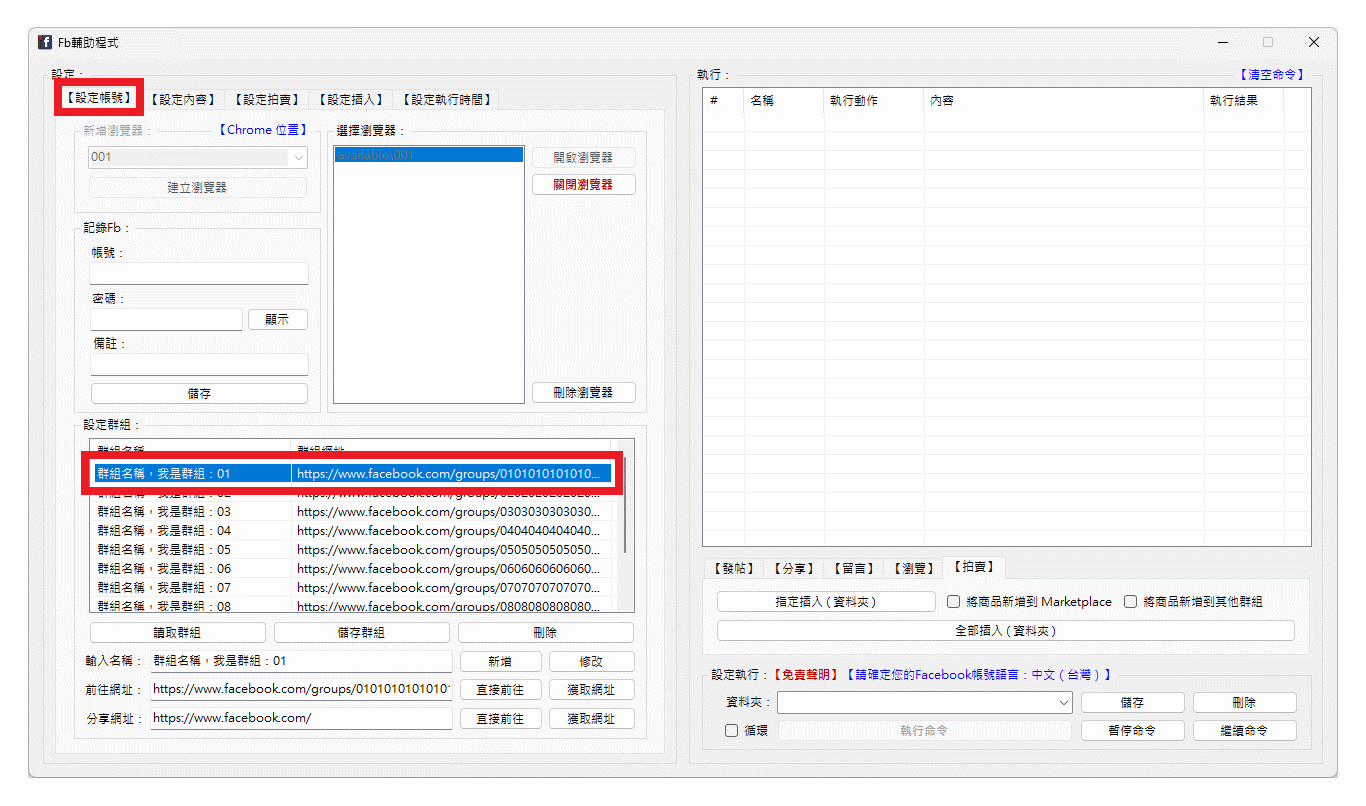Click the 內容 column header
This screenshot has height=806, width=1366.
tap(1064, 100)
